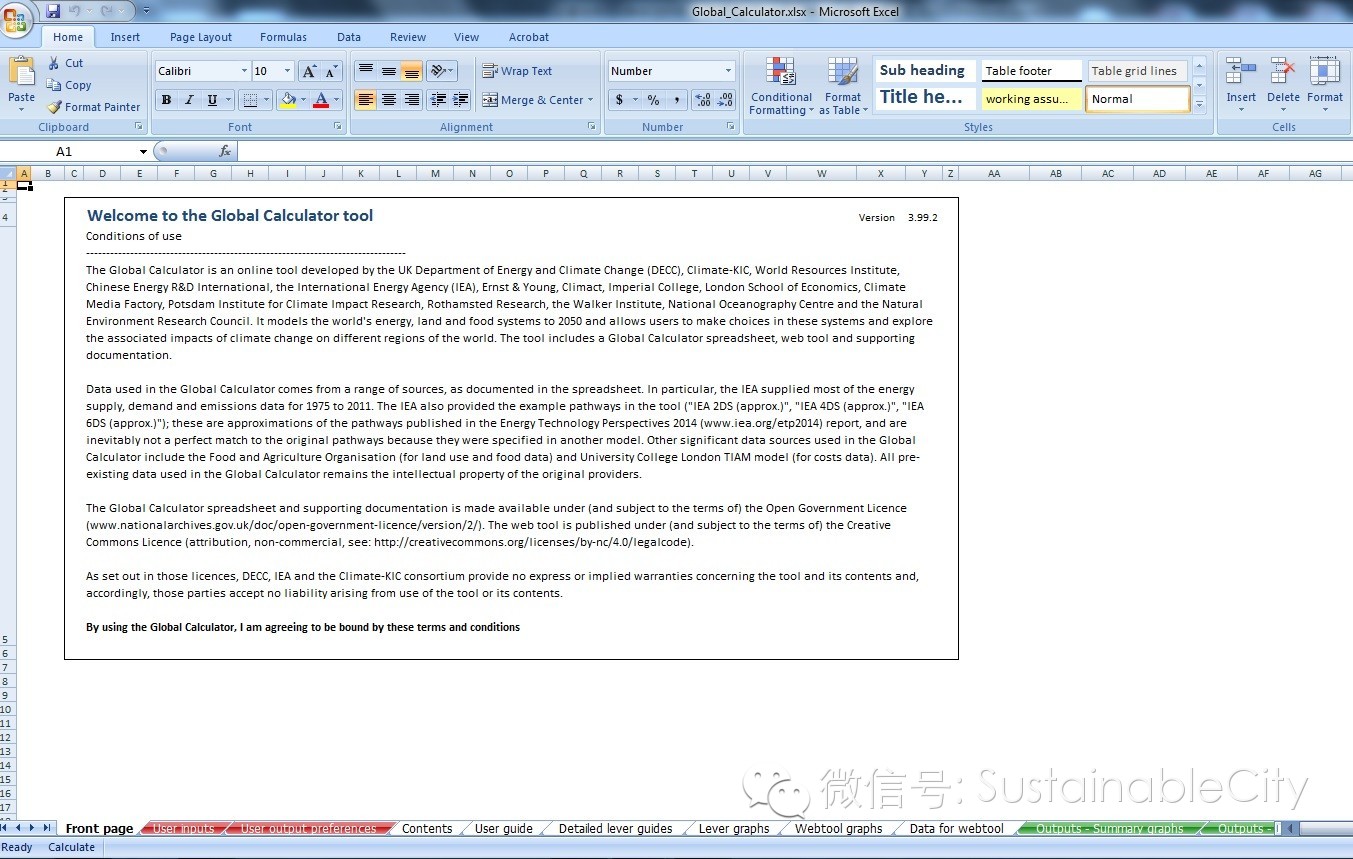
Task: Click the Copy icon
Action: click(x=54, y=85)
